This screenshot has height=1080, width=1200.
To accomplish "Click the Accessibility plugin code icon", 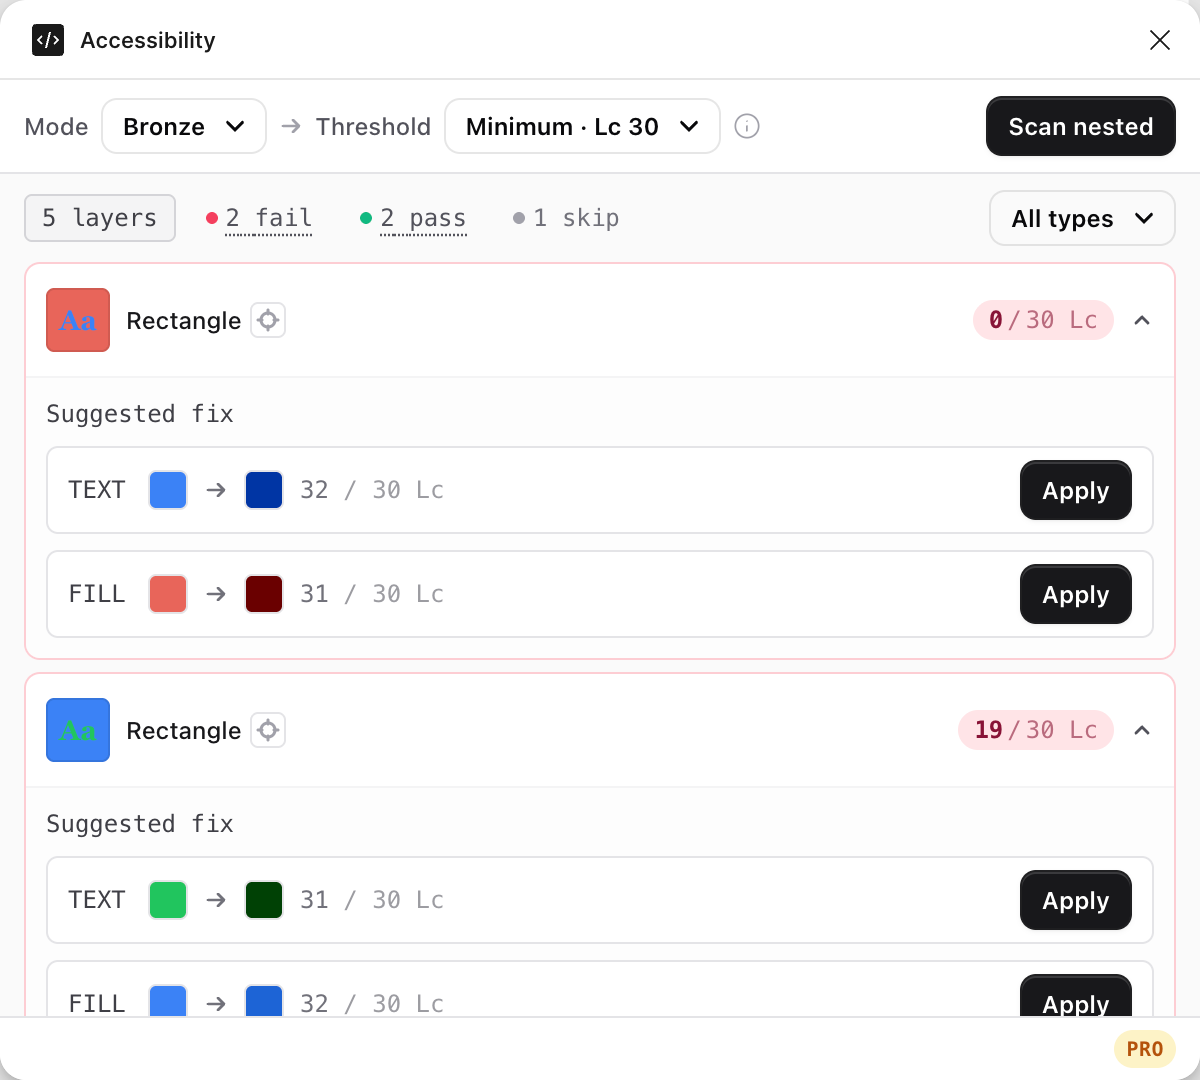I will click(48, 40).
